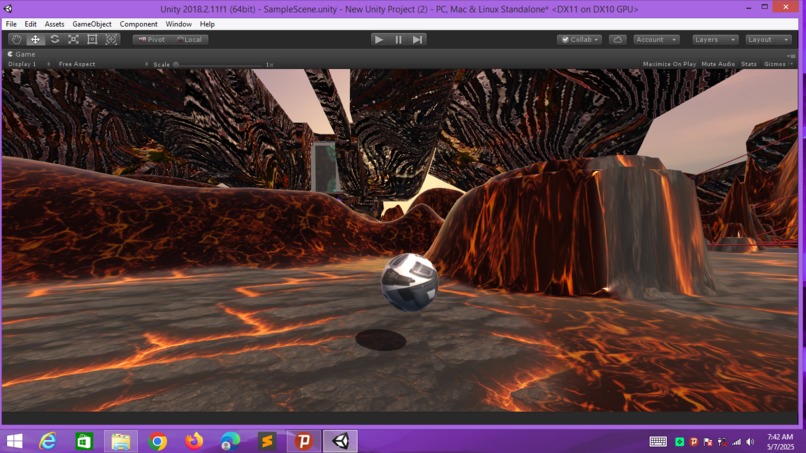Select the Scale tool
This screenshot has height=453, width=806.
tap(74, 40)
